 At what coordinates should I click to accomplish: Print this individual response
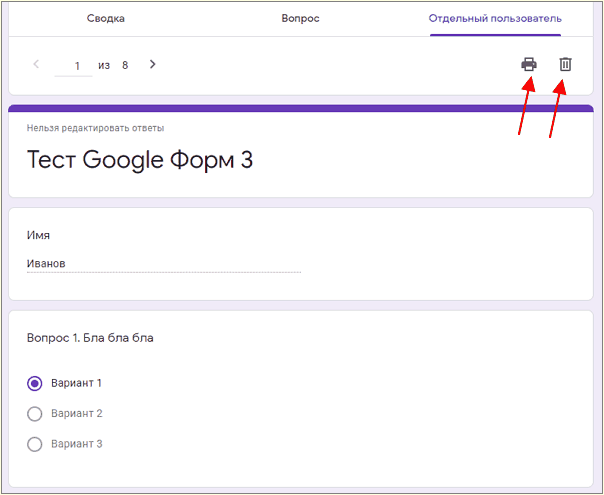click(528, 64)
